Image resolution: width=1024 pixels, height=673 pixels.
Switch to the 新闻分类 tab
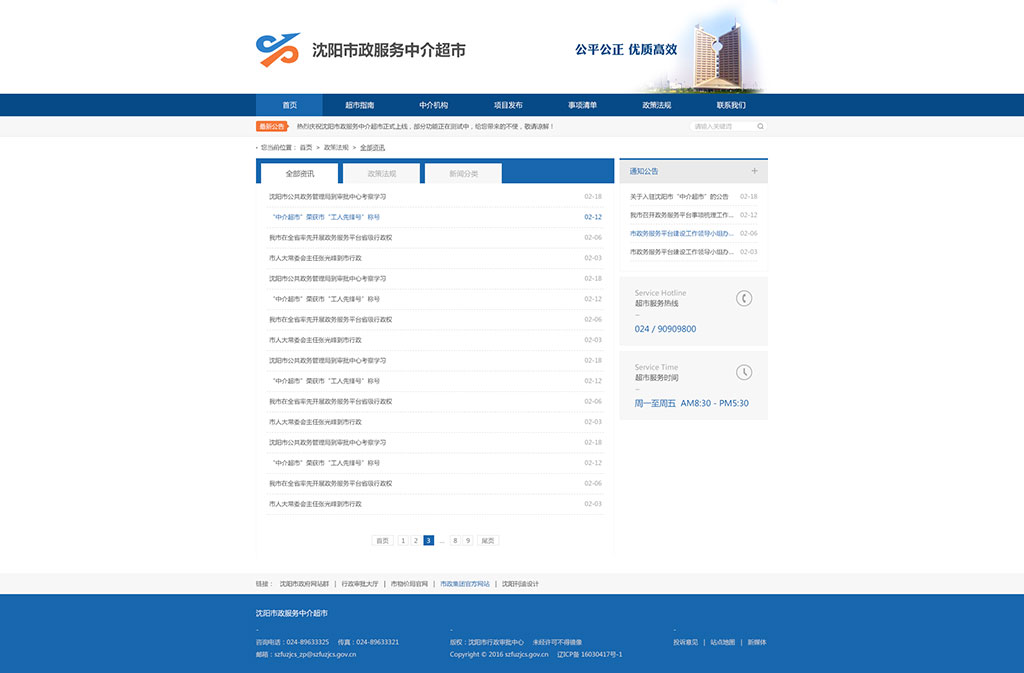pos(463,174)
